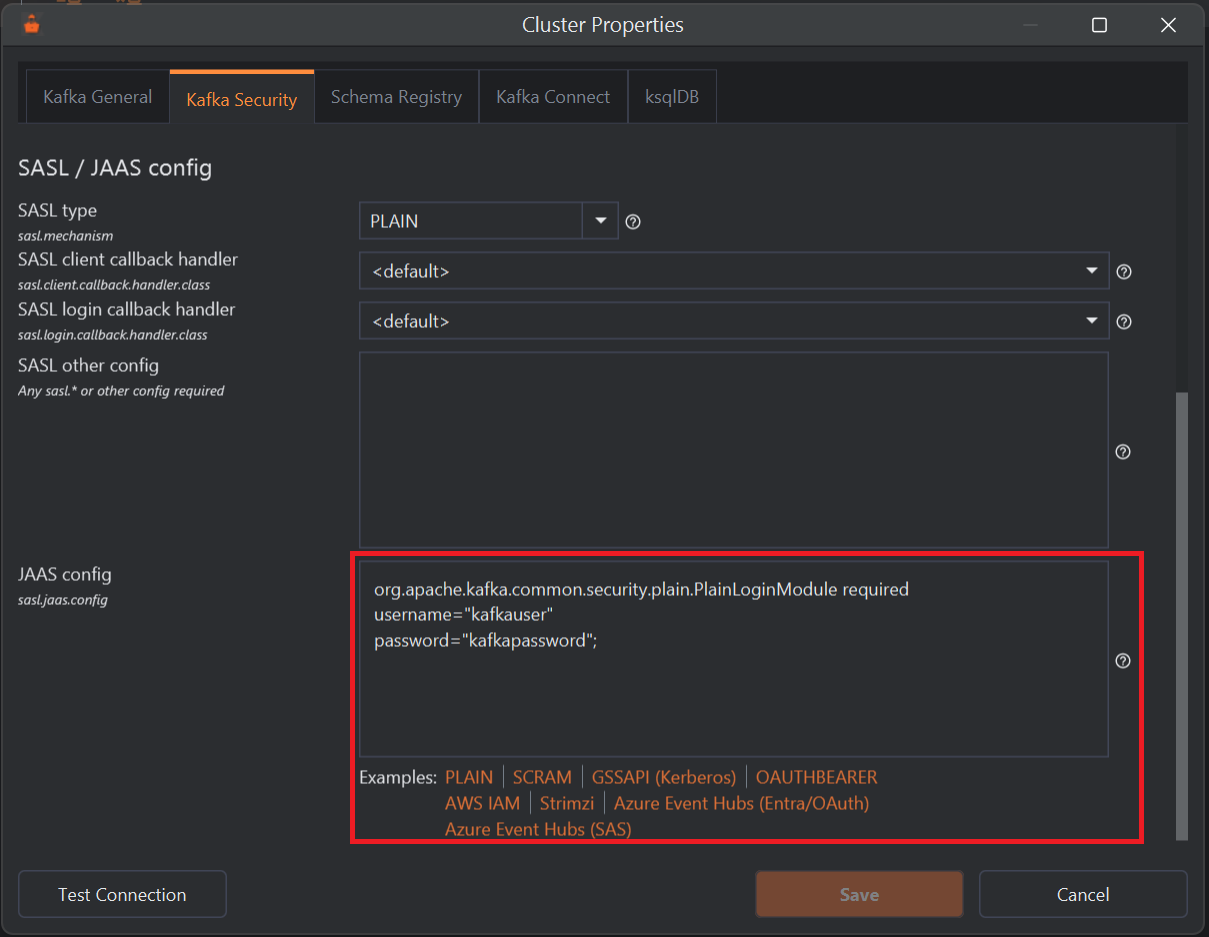Screen dimensions: 1209x937
Task: Select Azure Event Hubs (SAS) example
Action: (538, 829)
